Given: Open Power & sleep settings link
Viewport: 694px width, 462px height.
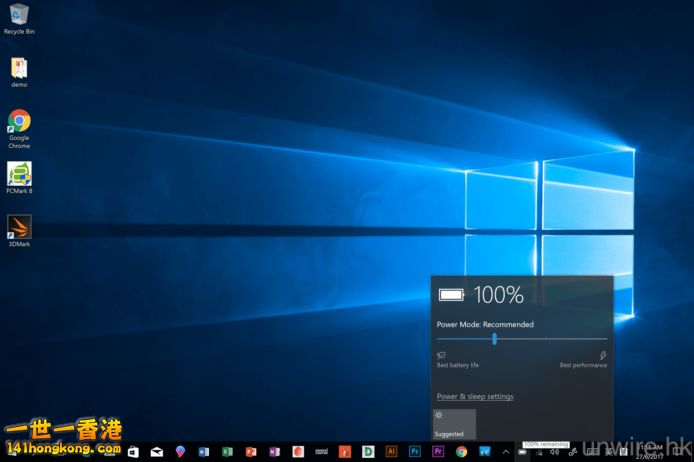Looking at the screenshot, I should click(475, 397).
